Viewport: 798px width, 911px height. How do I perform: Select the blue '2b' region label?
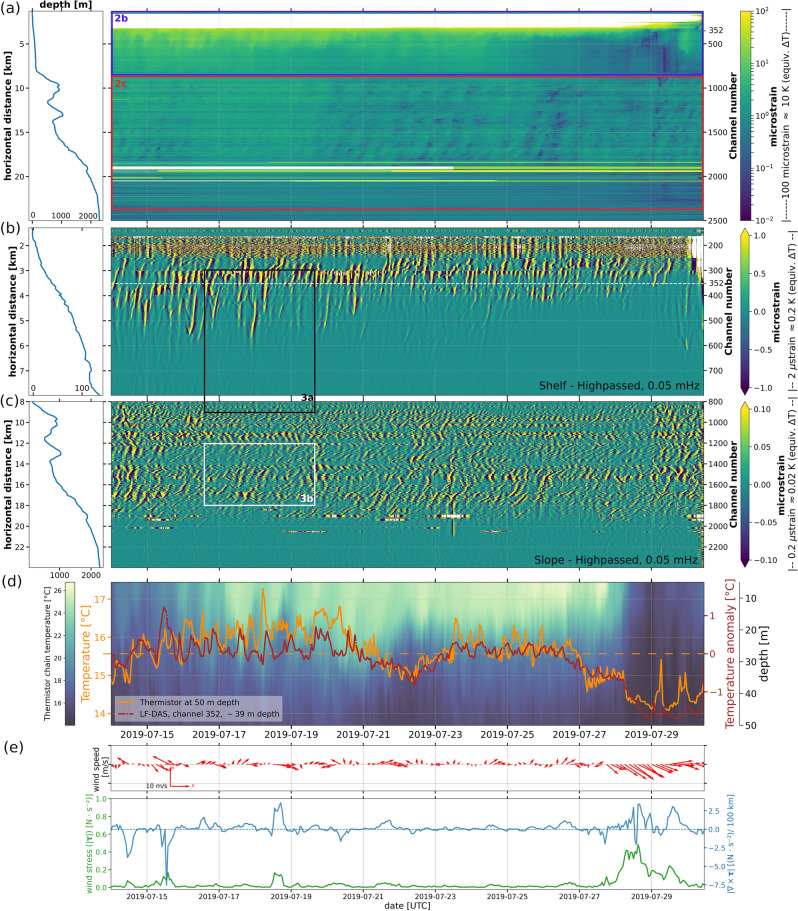click(121, 18)
